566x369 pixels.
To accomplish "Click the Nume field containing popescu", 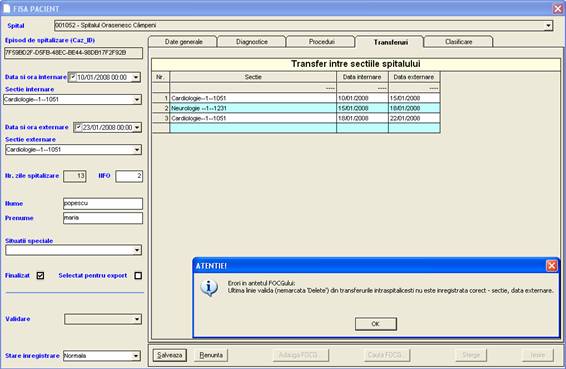I will (103, 204).
